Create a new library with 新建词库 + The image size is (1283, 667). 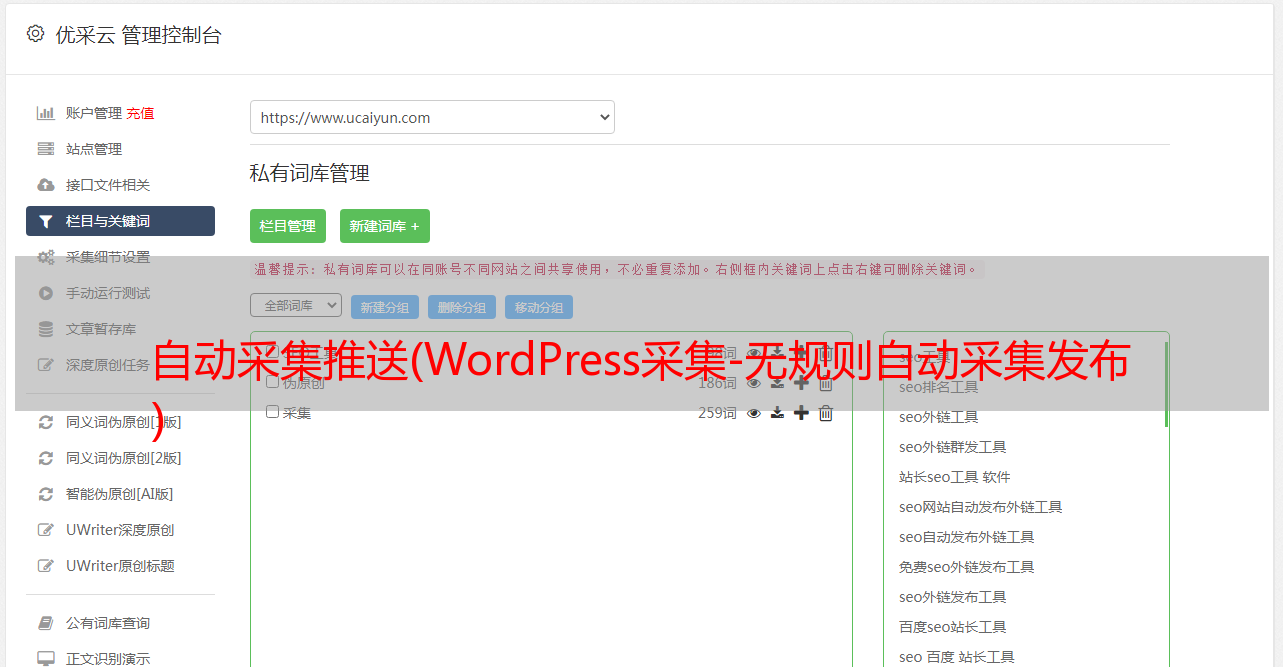click(x=385, y=226)
